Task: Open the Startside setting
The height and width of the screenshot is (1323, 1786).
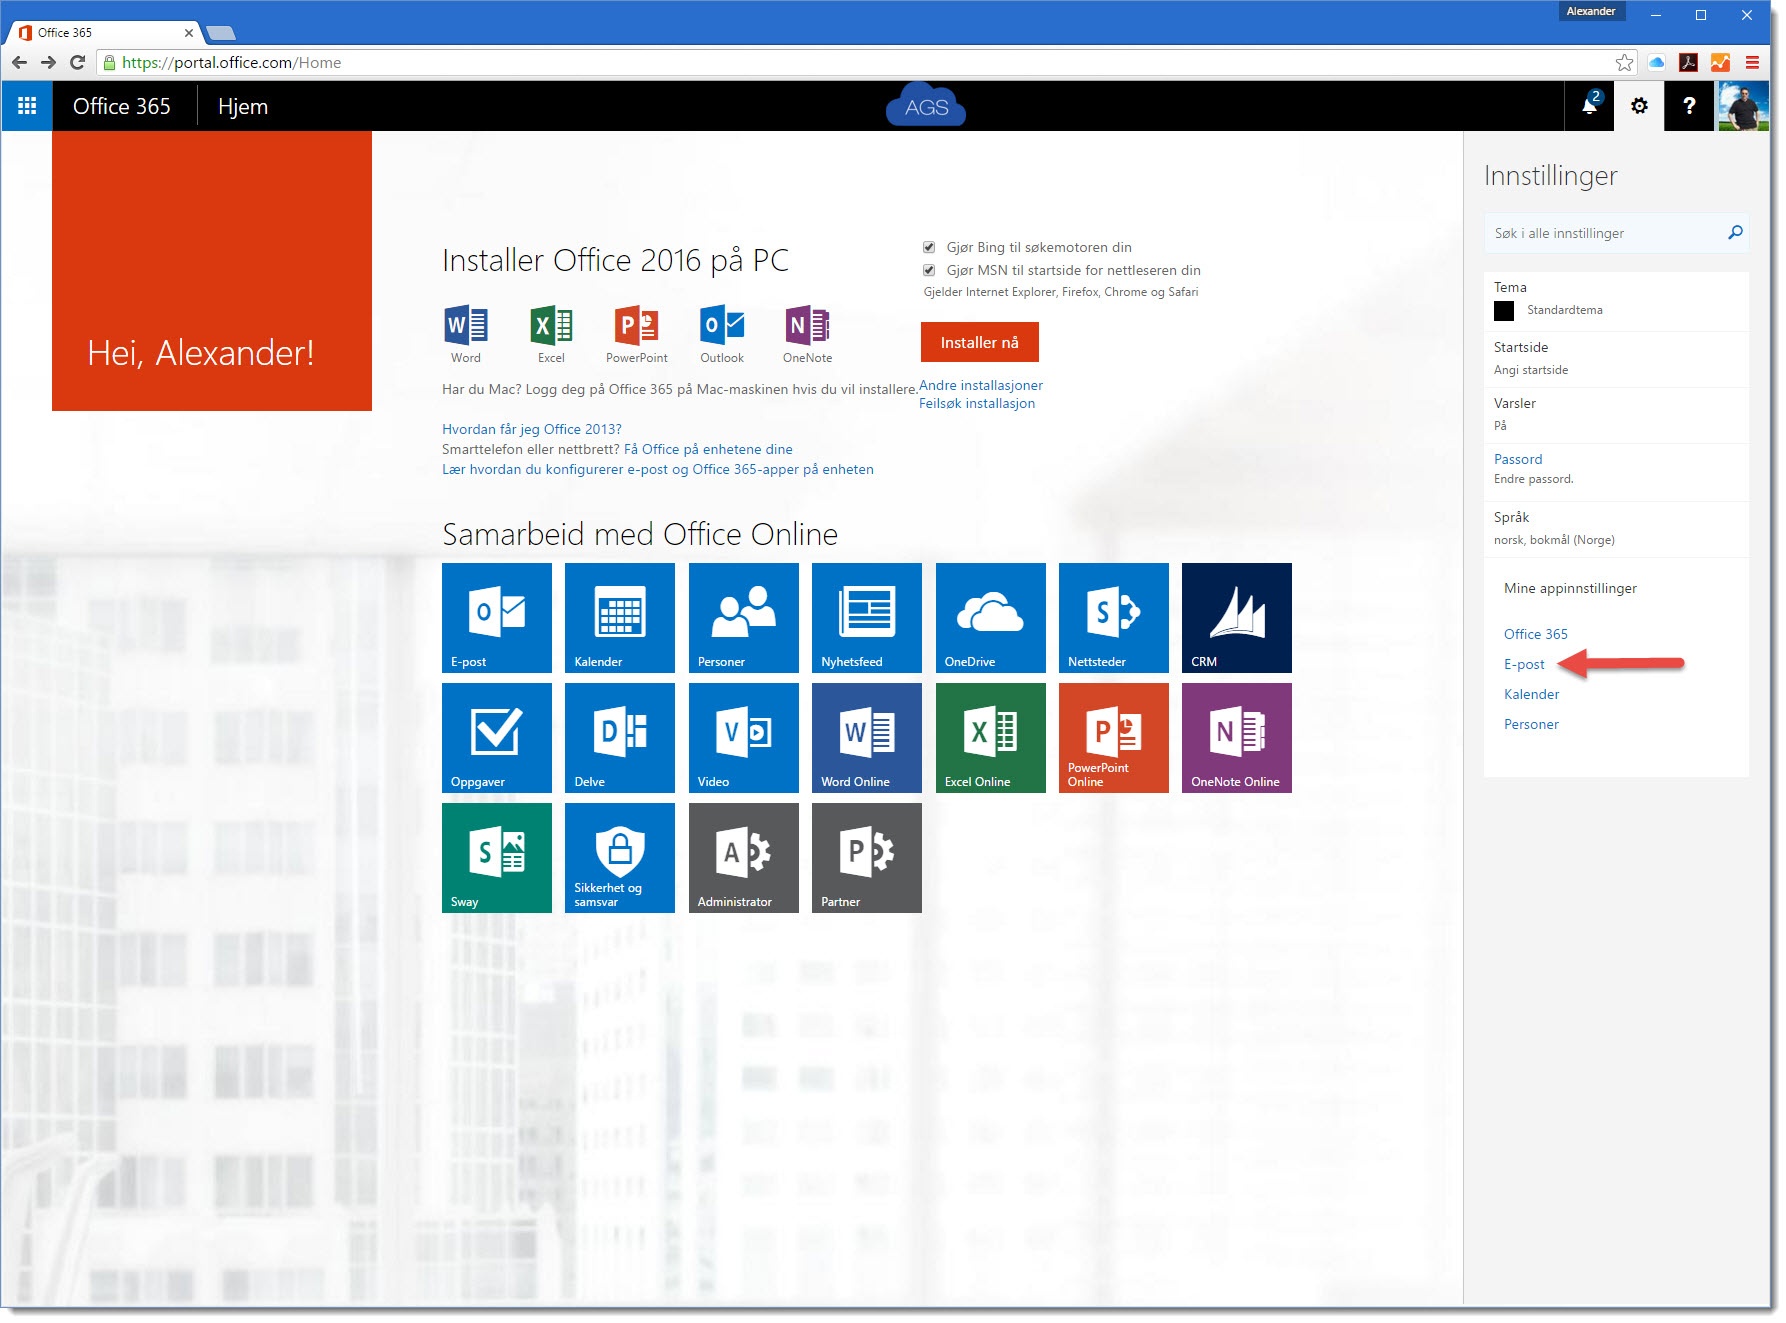Action: click(1616, 358)
